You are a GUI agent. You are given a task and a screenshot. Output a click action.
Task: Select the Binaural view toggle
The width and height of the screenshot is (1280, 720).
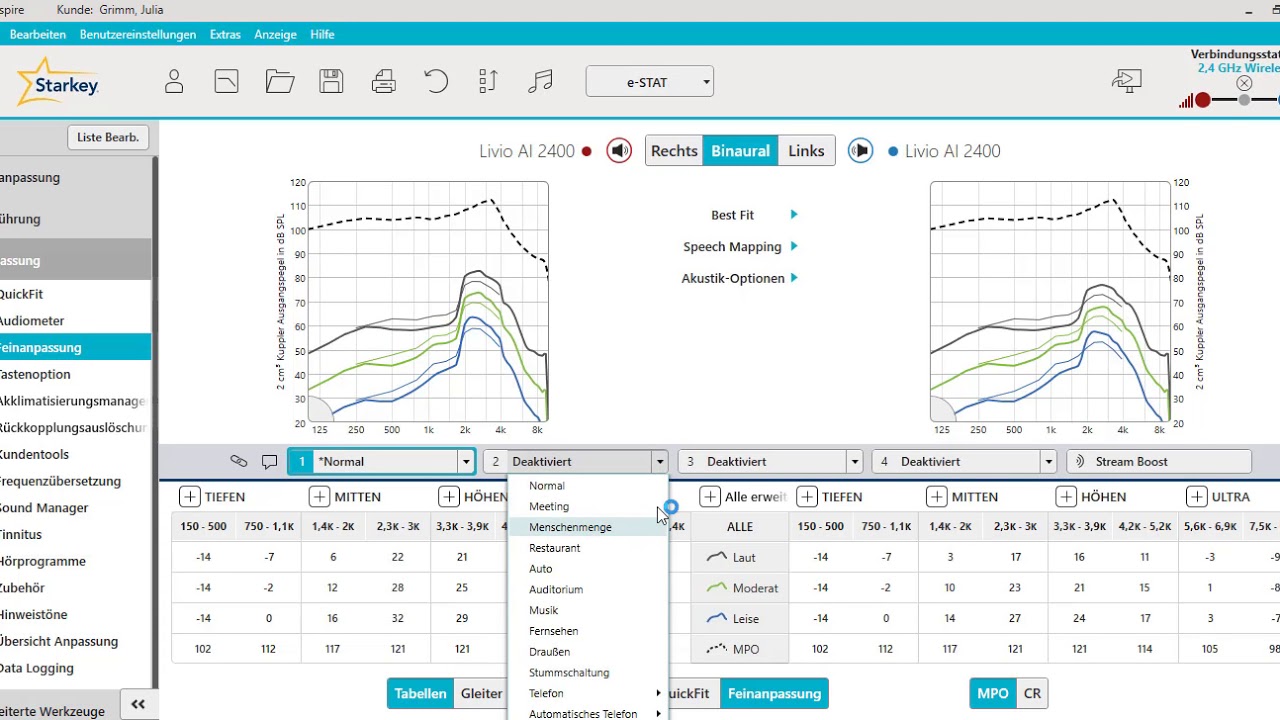tap(740, 151)
